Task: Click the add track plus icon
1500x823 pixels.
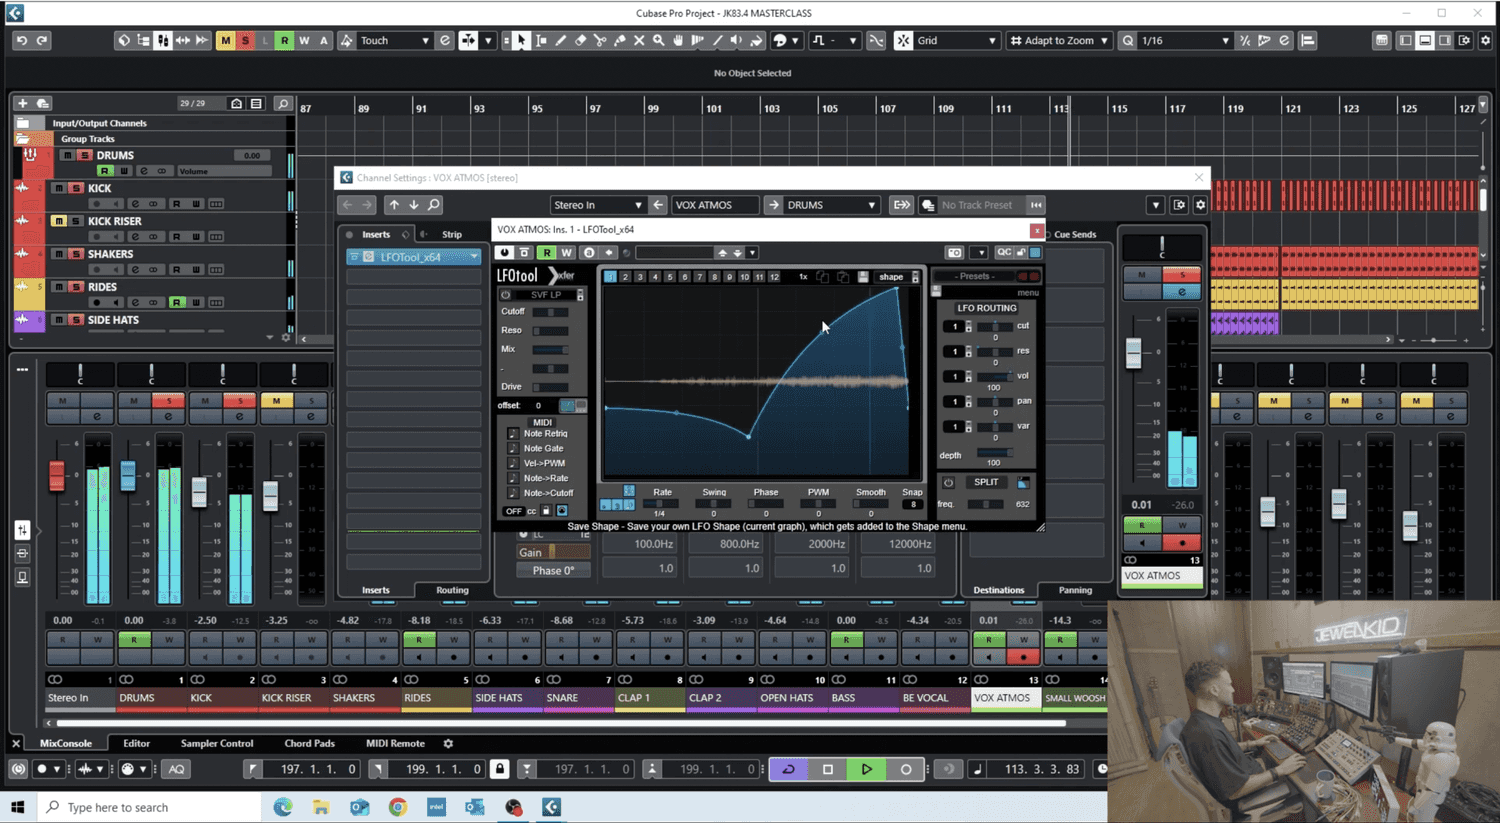Action: 22,103
